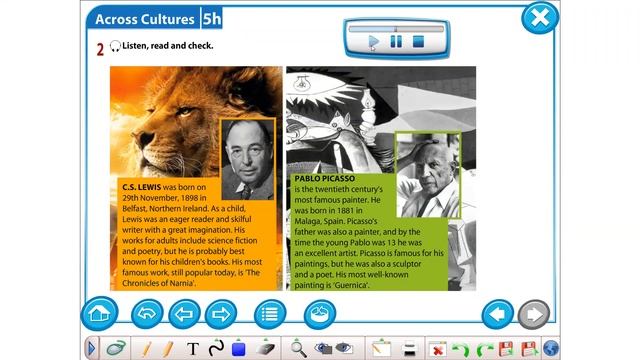Screen dimensions: 640x360
Task: Click the eye with camera screenshot tool
Action: [x=323, y=349]
